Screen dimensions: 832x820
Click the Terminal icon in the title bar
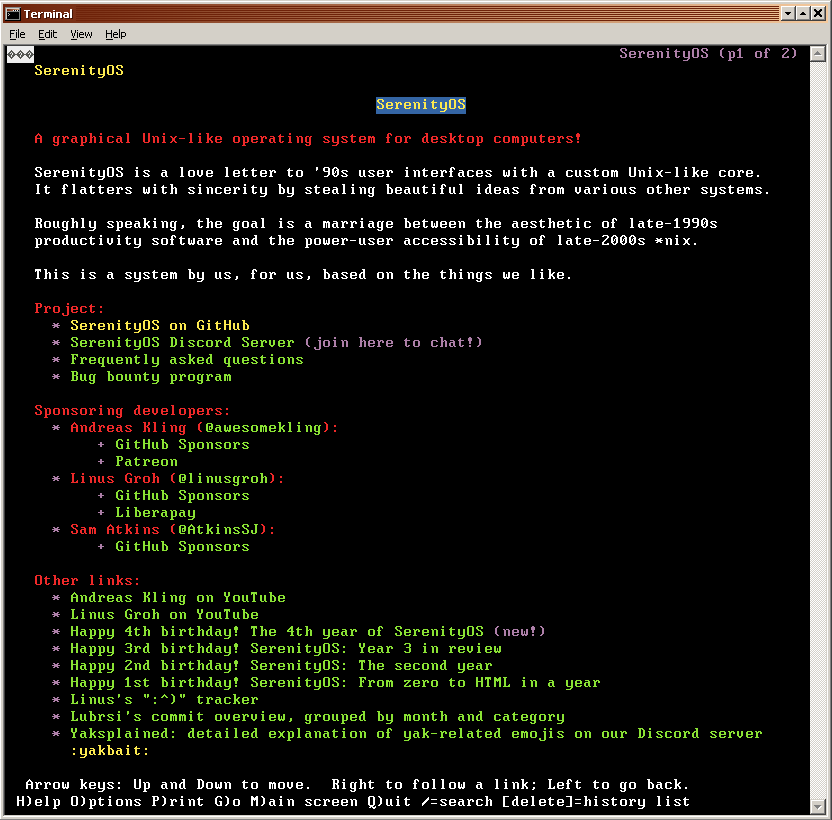click(13, 14)
